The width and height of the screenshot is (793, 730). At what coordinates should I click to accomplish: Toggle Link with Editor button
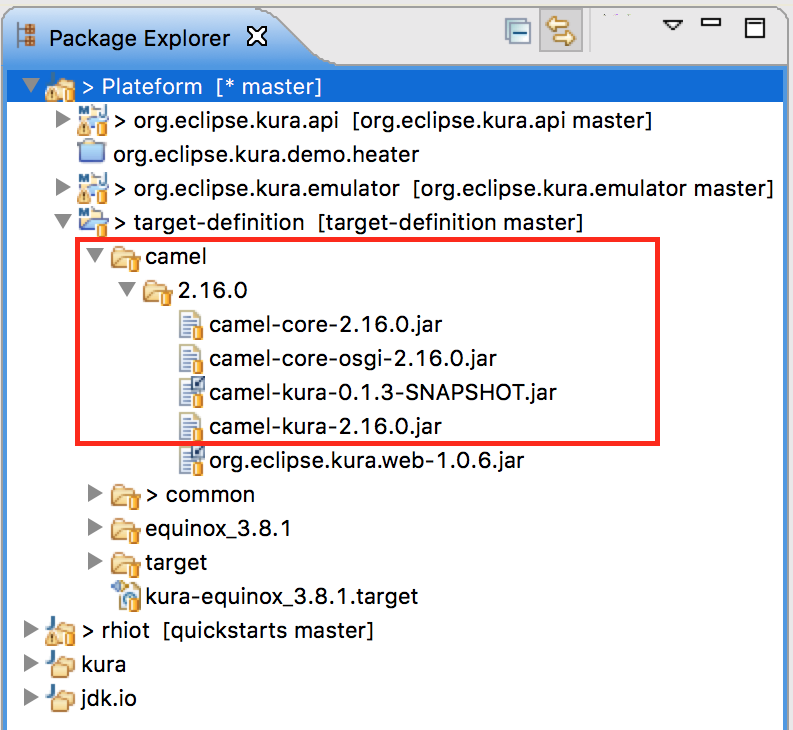point(561,33)
